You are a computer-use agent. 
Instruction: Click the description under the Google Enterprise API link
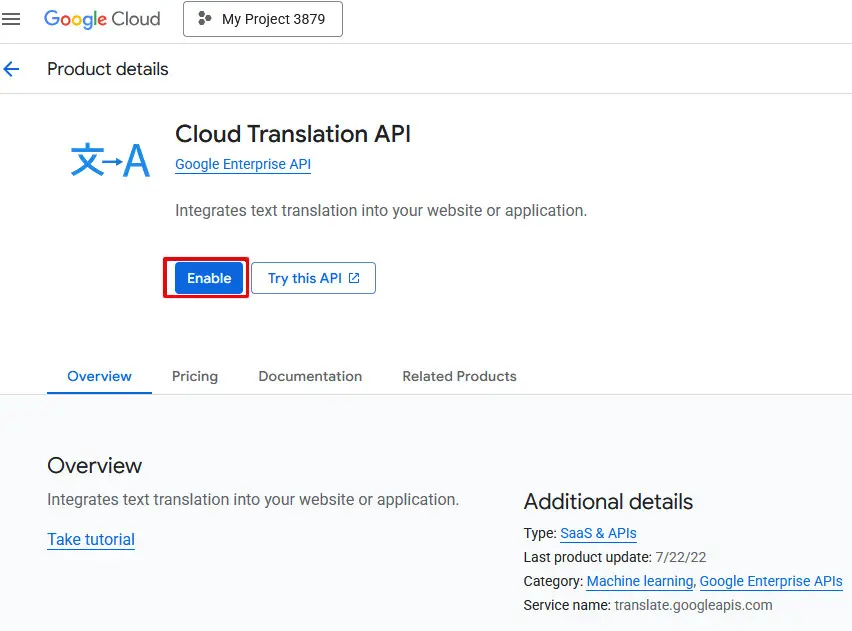[381, 210]
